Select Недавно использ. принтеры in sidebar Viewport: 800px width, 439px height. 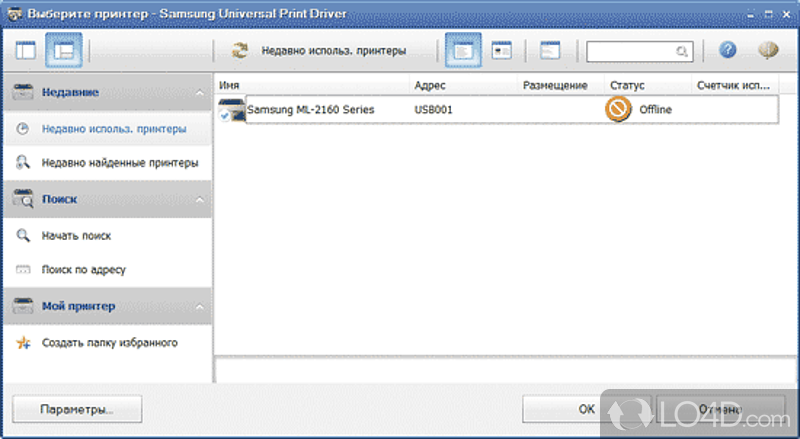(113, 128)
